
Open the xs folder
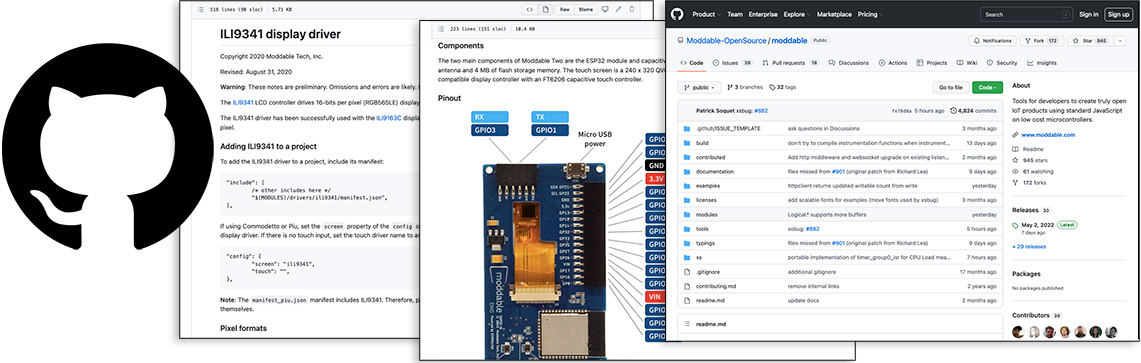coord(699,258)
